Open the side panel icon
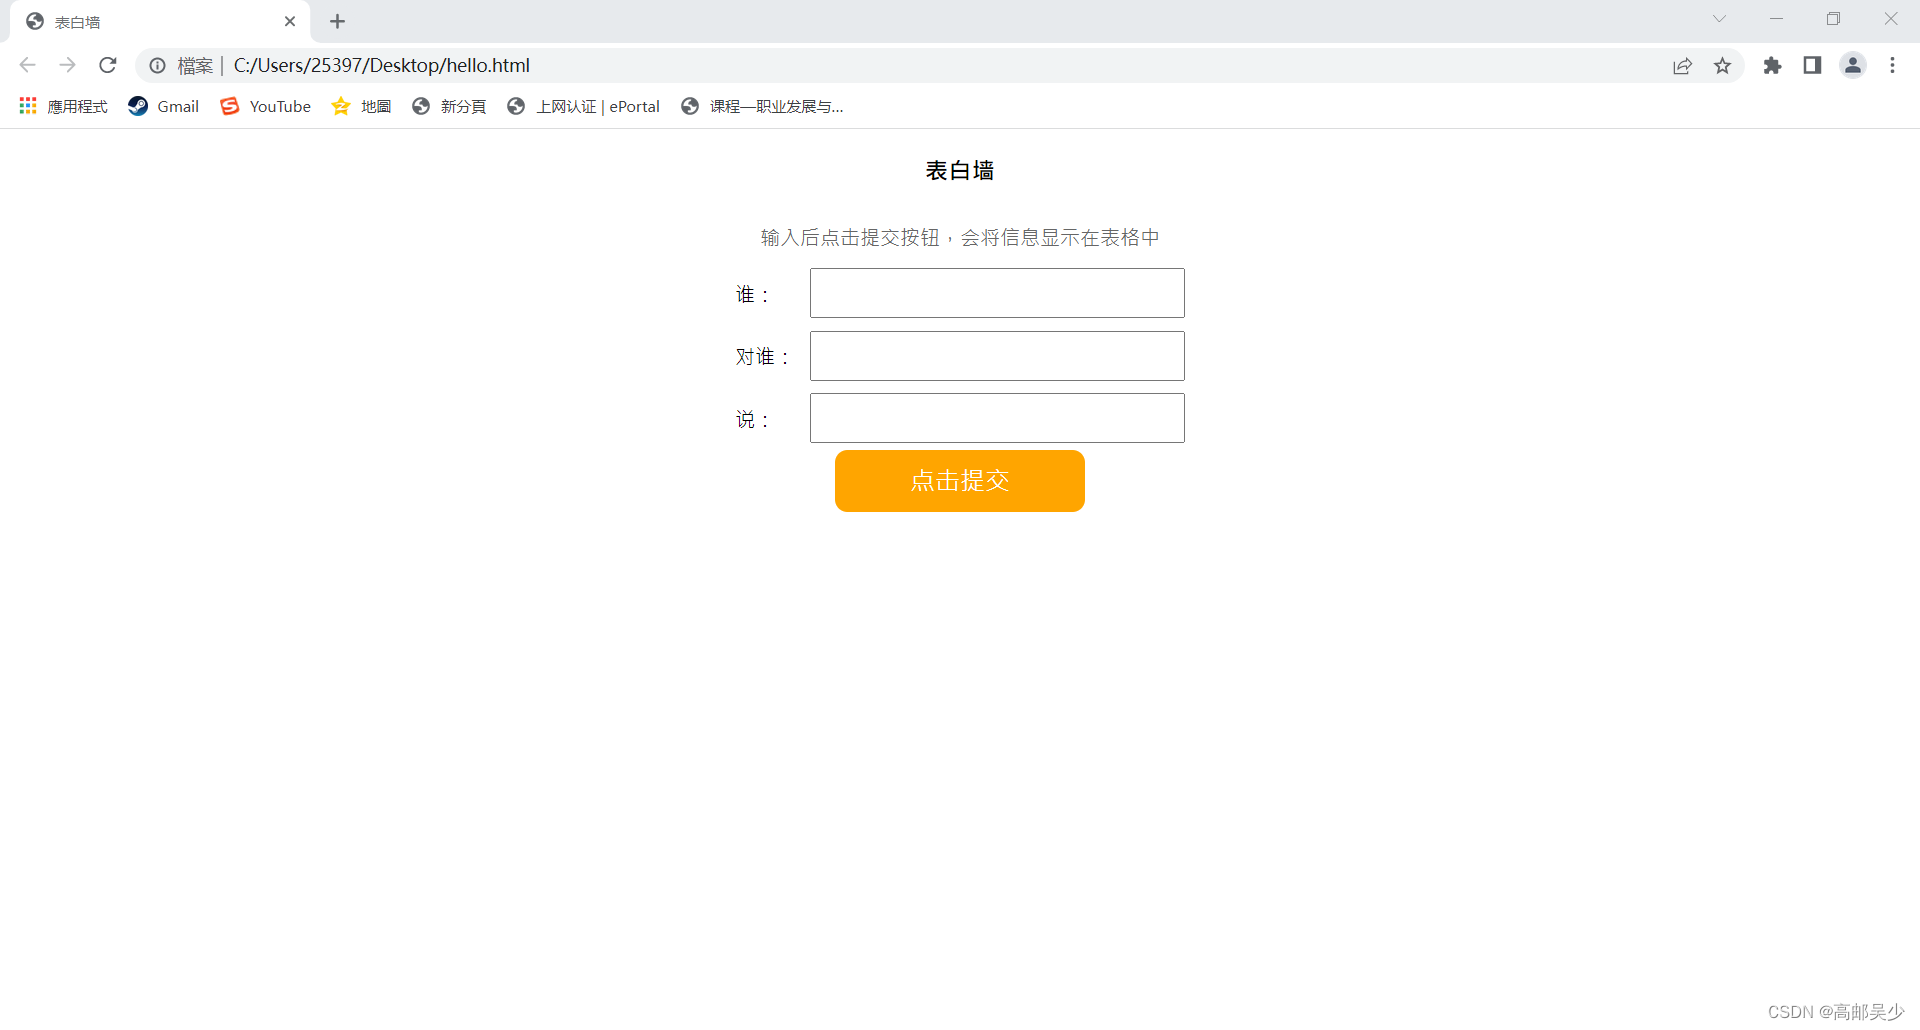The width and height of the screenshot is (1920, 1030). click(x=1812, y=65)
